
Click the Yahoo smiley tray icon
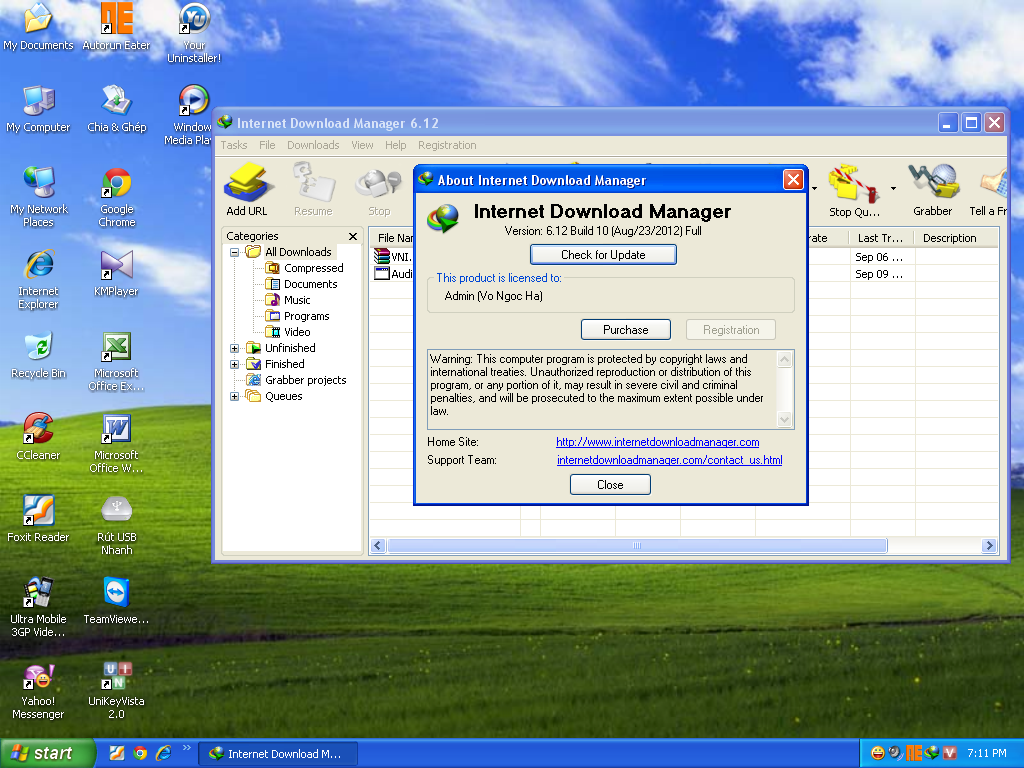(878, 753)
